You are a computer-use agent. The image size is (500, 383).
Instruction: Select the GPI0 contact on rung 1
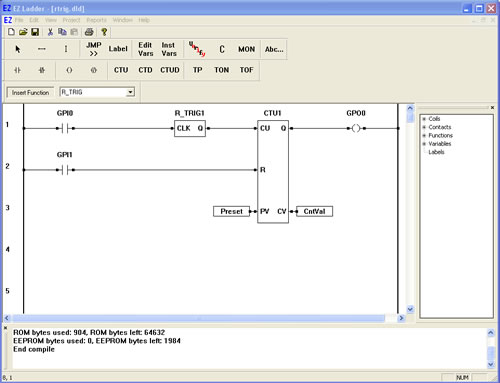pyautogui.click(x=65, y=128)
